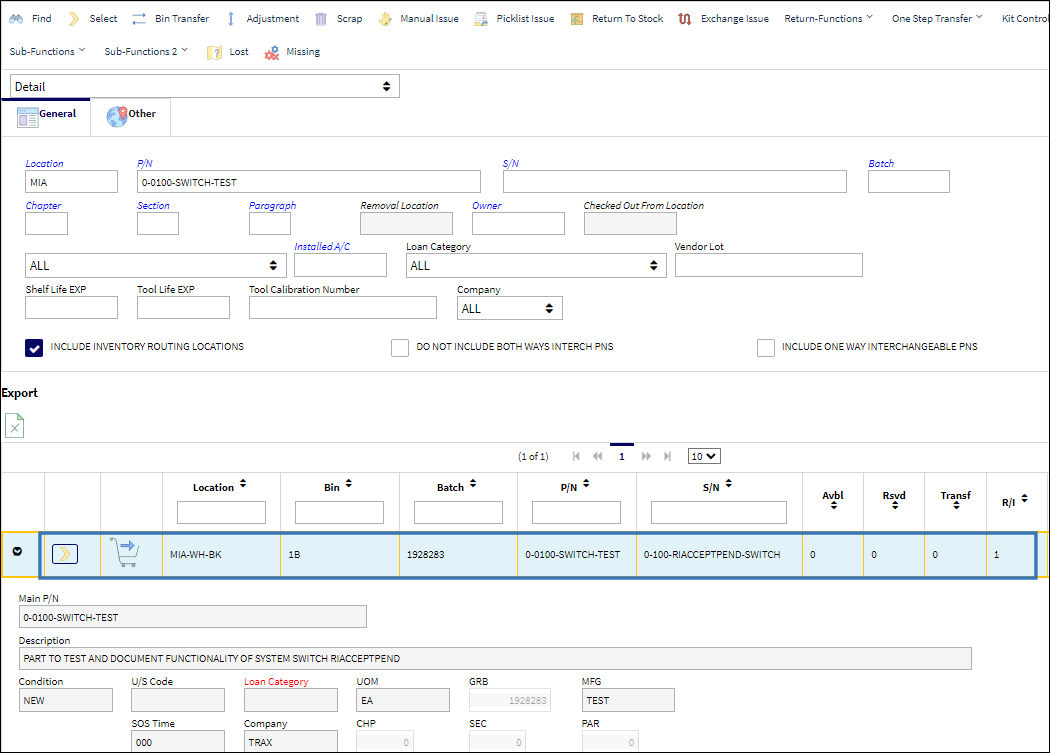Switch to the Other tab
1050x753 pixels.
(x=131, y=117)
